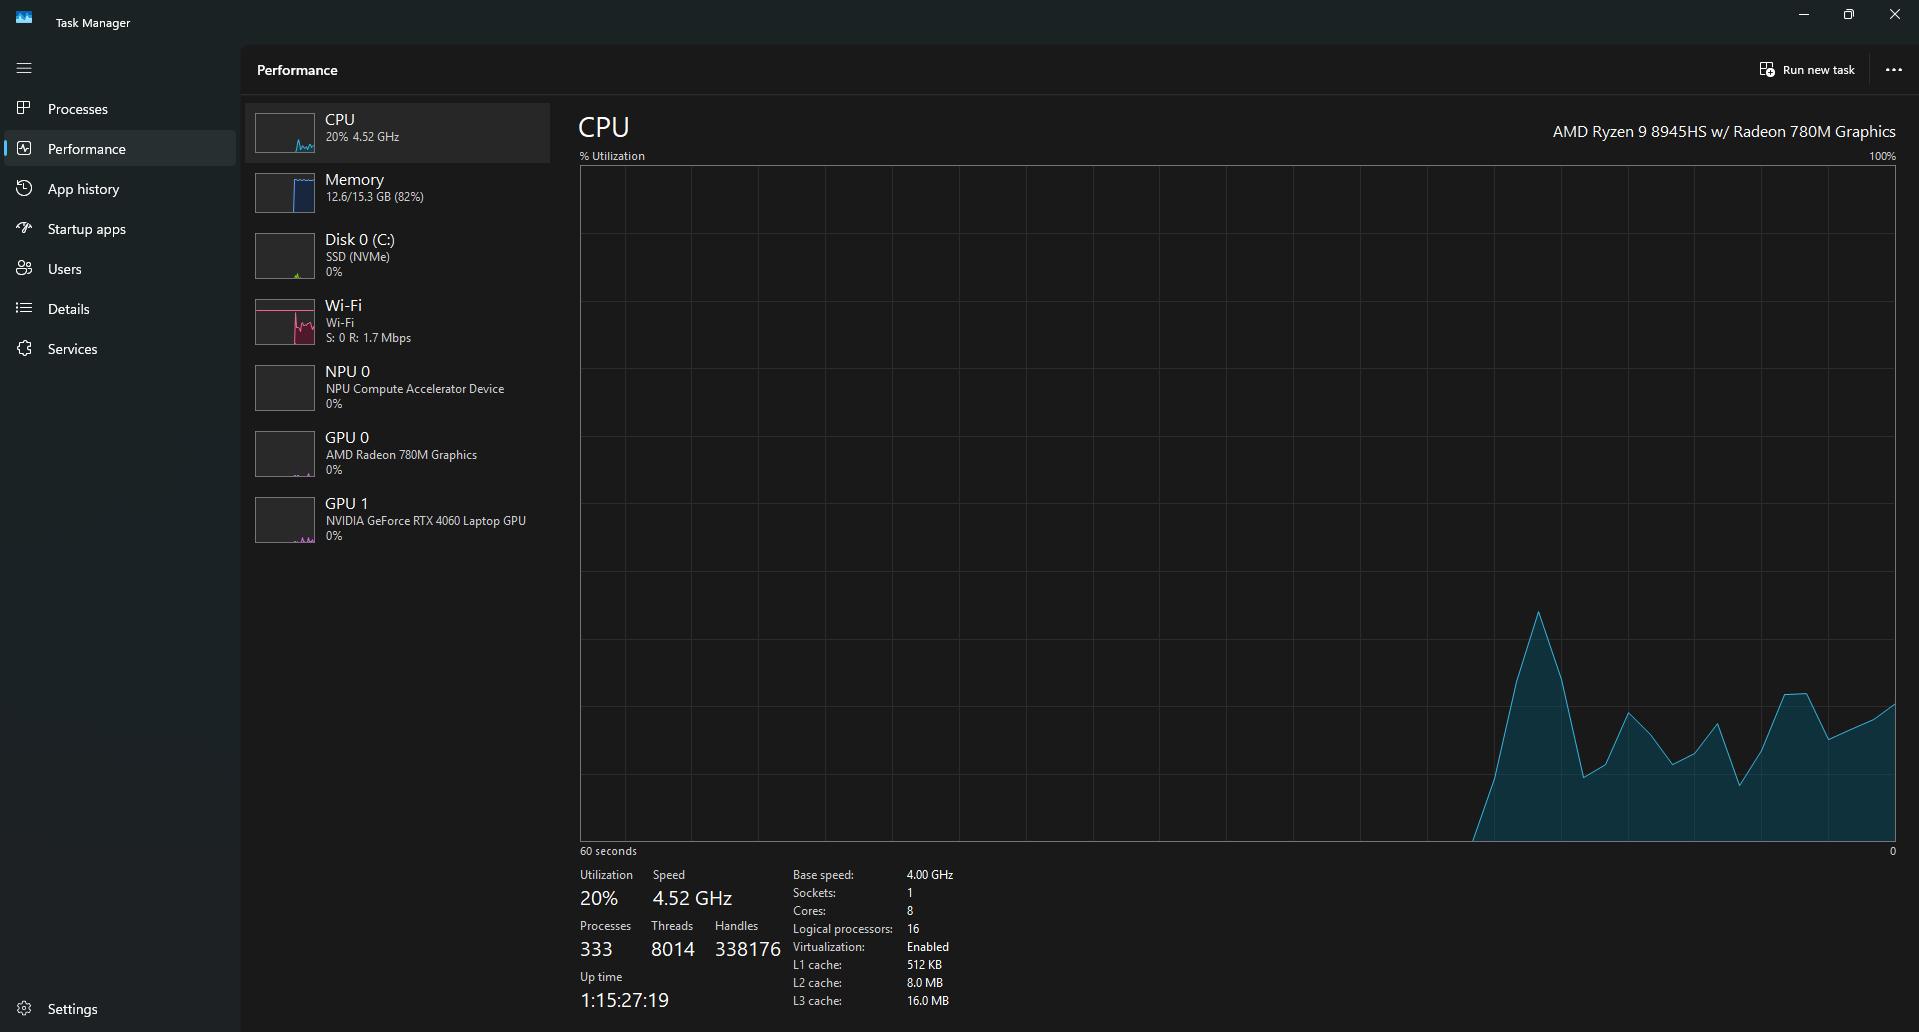Open Task Manager Settings
The width and height of the screenshot is (1919, 1032).
point(120,1008)
